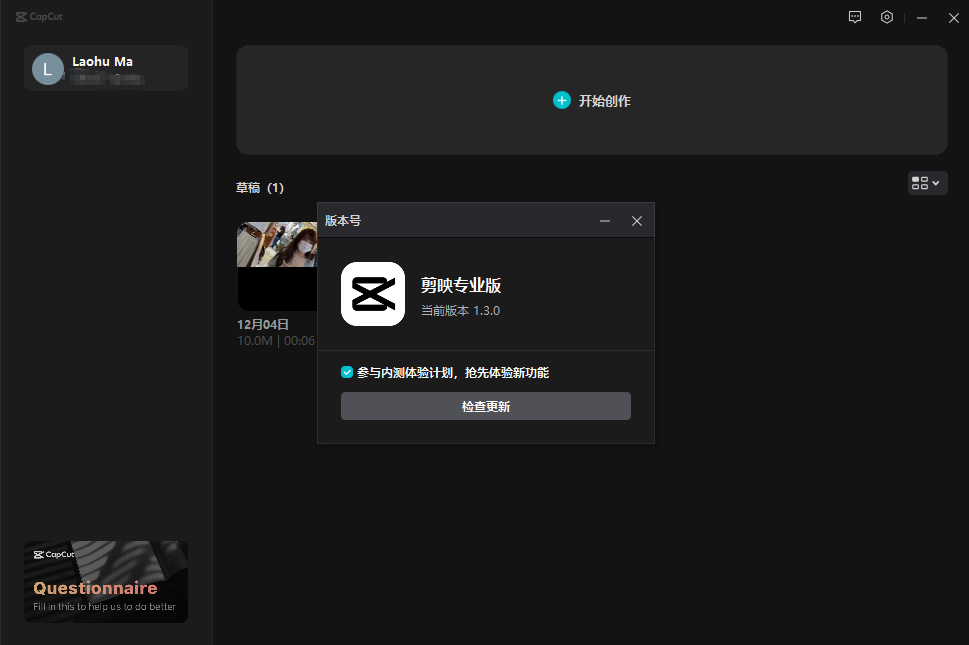
Task: Click the plus icon next to 开始创作
Action: tap(562, 100)
